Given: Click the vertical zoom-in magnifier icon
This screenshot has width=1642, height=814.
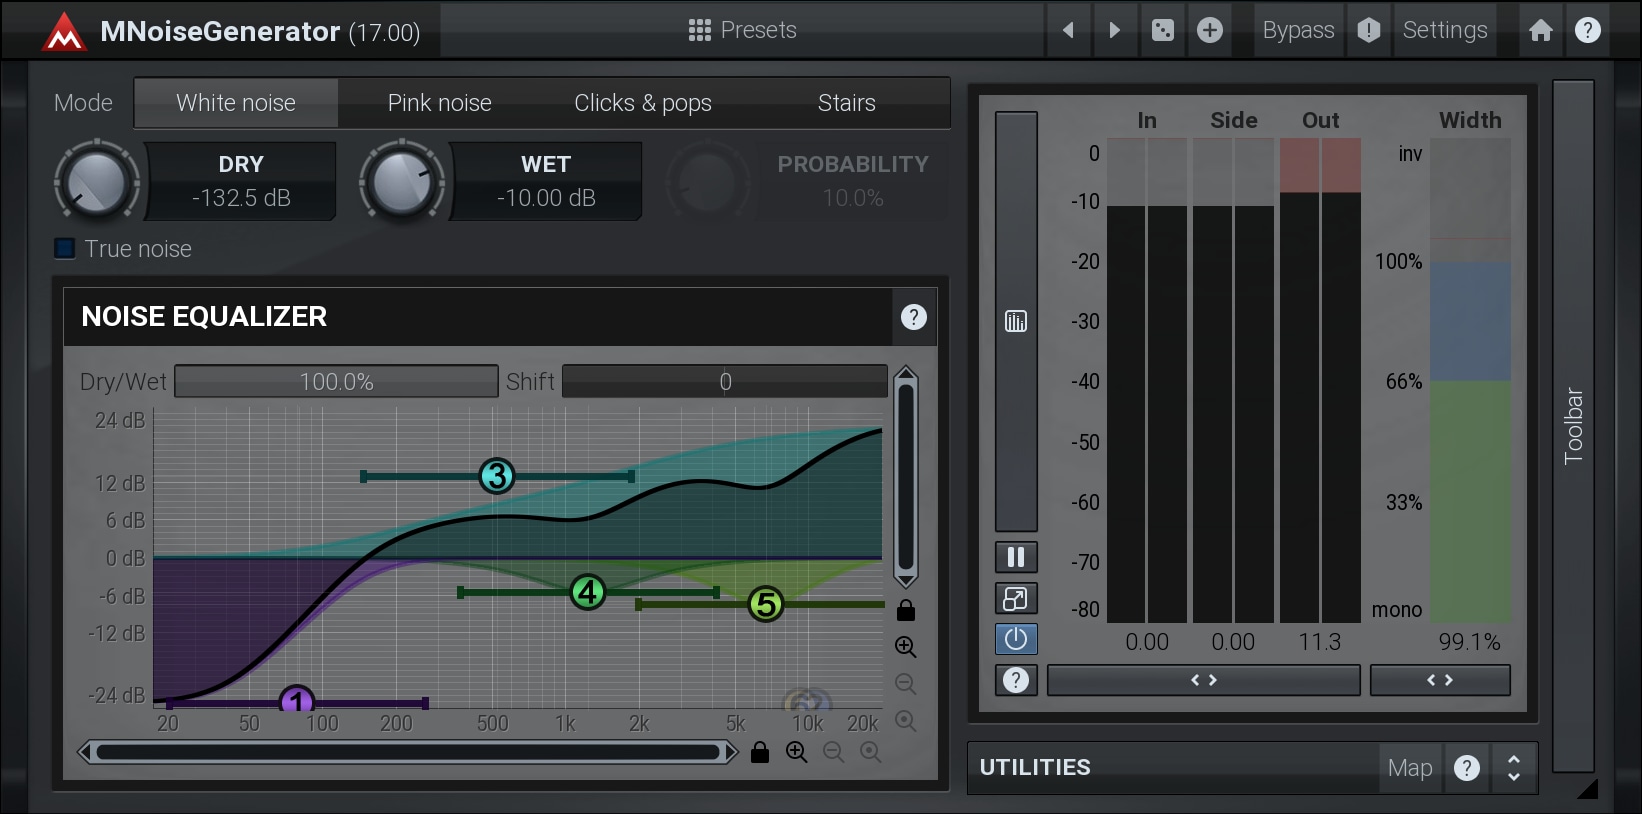Looking at the screenshot, I should coord(905,647).
